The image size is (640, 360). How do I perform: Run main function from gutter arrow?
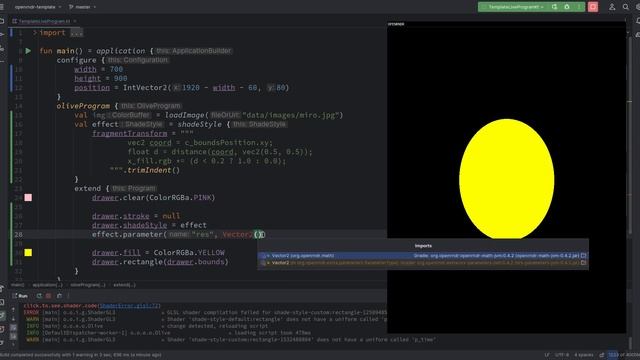coord(28,51)
